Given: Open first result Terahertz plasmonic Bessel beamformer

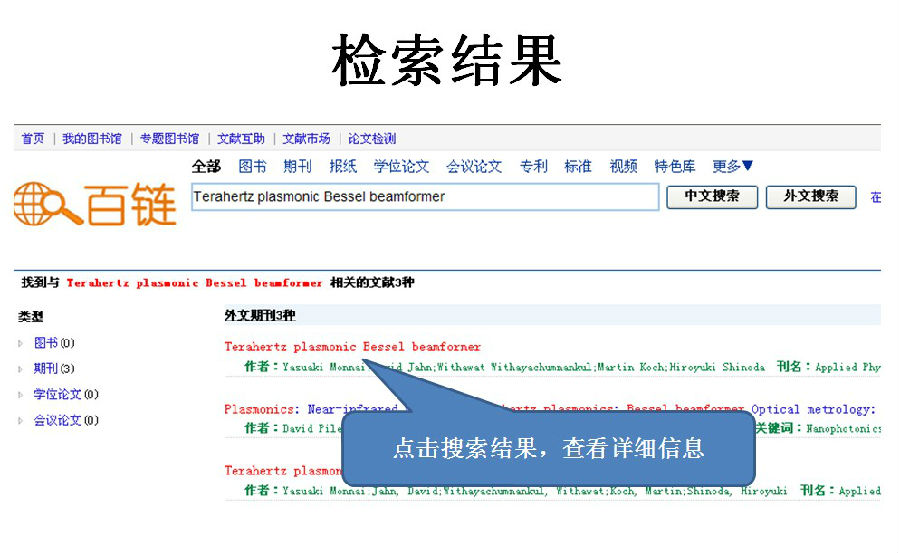Looking at the screenshot, I should (352, 346).
